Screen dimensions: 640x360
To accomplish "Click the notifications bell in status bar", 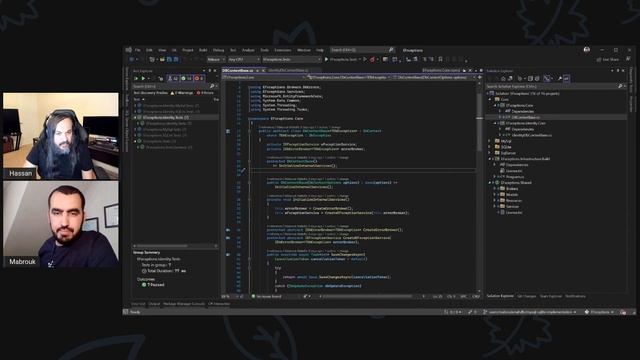I will tap(623, 312).
